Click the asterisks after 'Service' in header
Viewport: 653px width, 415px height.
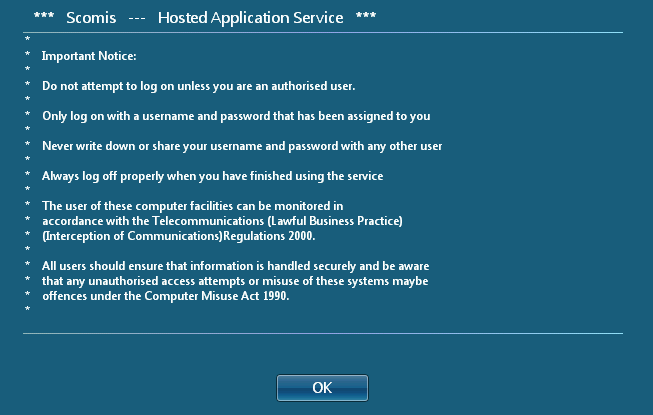point(365,19)
